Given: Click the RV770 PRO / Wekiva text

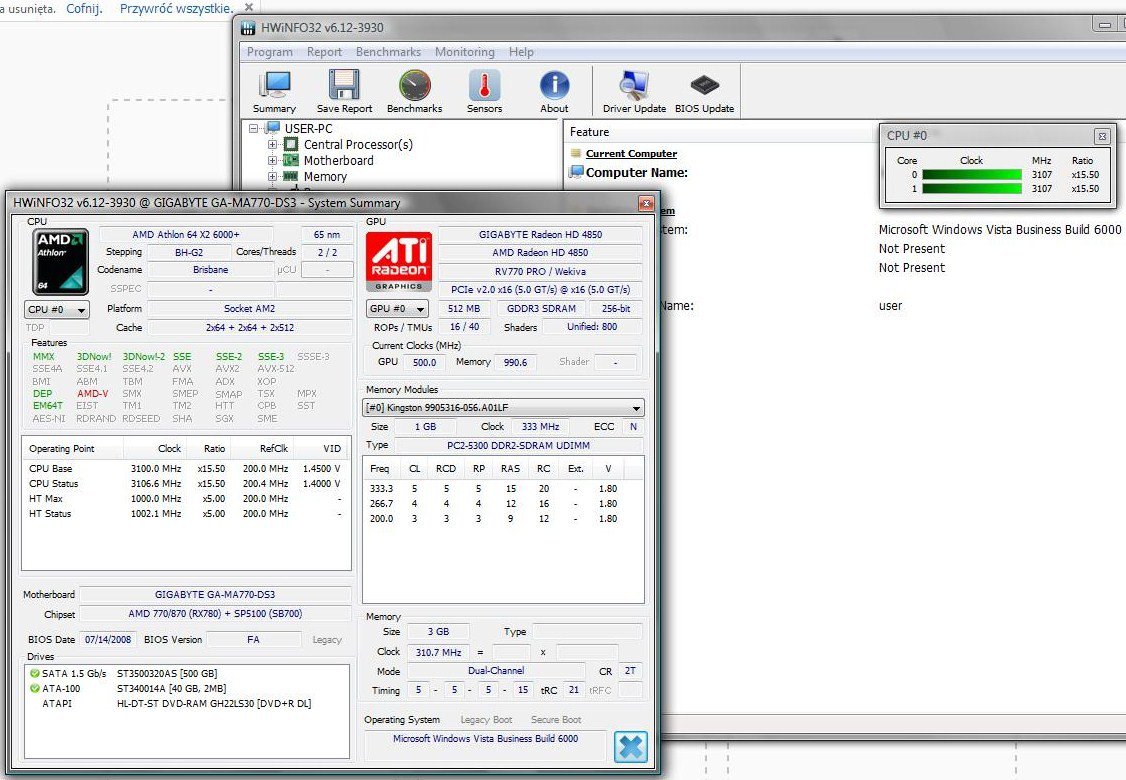Looking at the screenshot, I should point(540,271).
